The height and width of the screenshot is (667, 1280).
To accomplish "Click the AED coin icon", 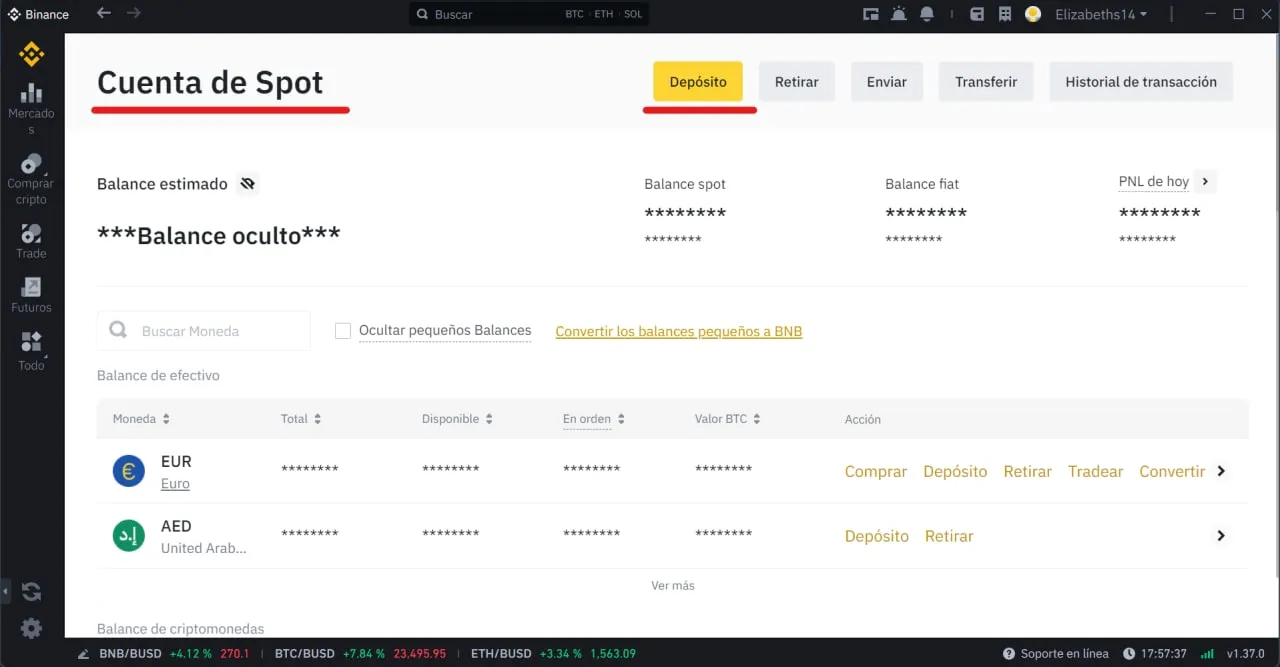I will [x=129, y=536].
